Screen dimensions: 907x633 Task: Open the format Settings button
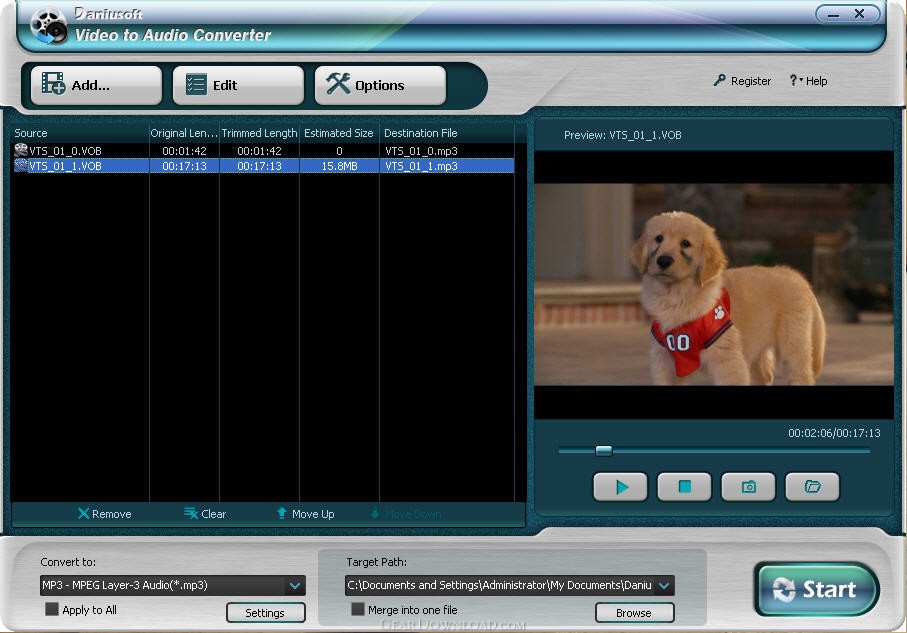tap(266, 613)
